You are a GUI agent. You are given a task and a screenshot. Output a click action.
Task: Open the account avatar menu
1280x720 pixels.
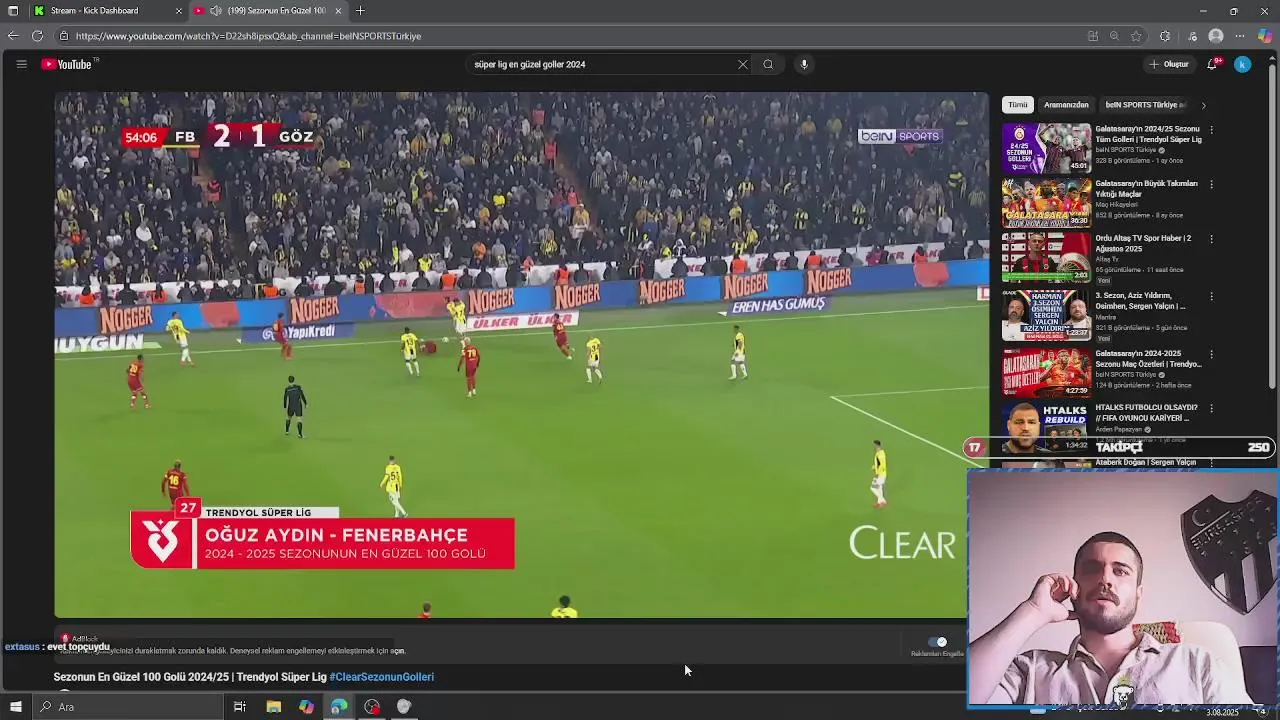coord(1242,64)
